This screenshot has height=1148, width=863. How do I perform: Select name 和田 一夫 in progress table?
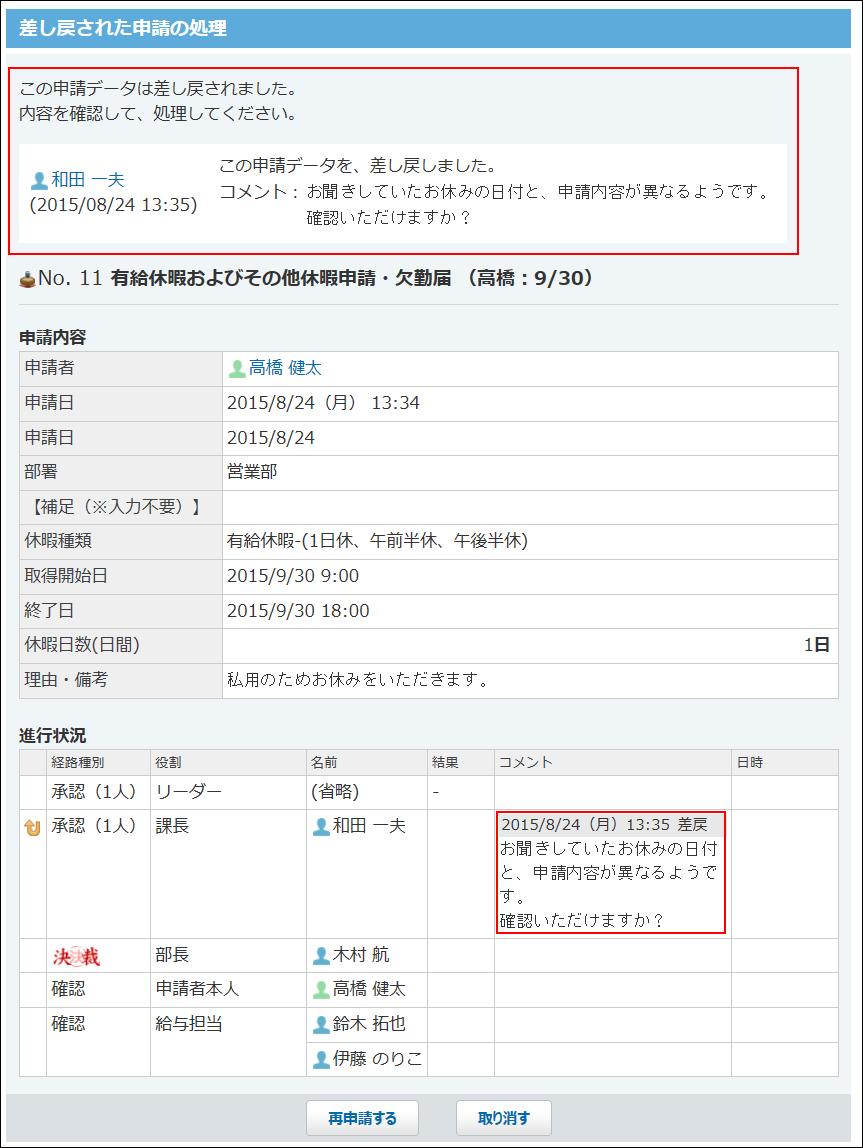pyautogui.click(x=369, y=826)
